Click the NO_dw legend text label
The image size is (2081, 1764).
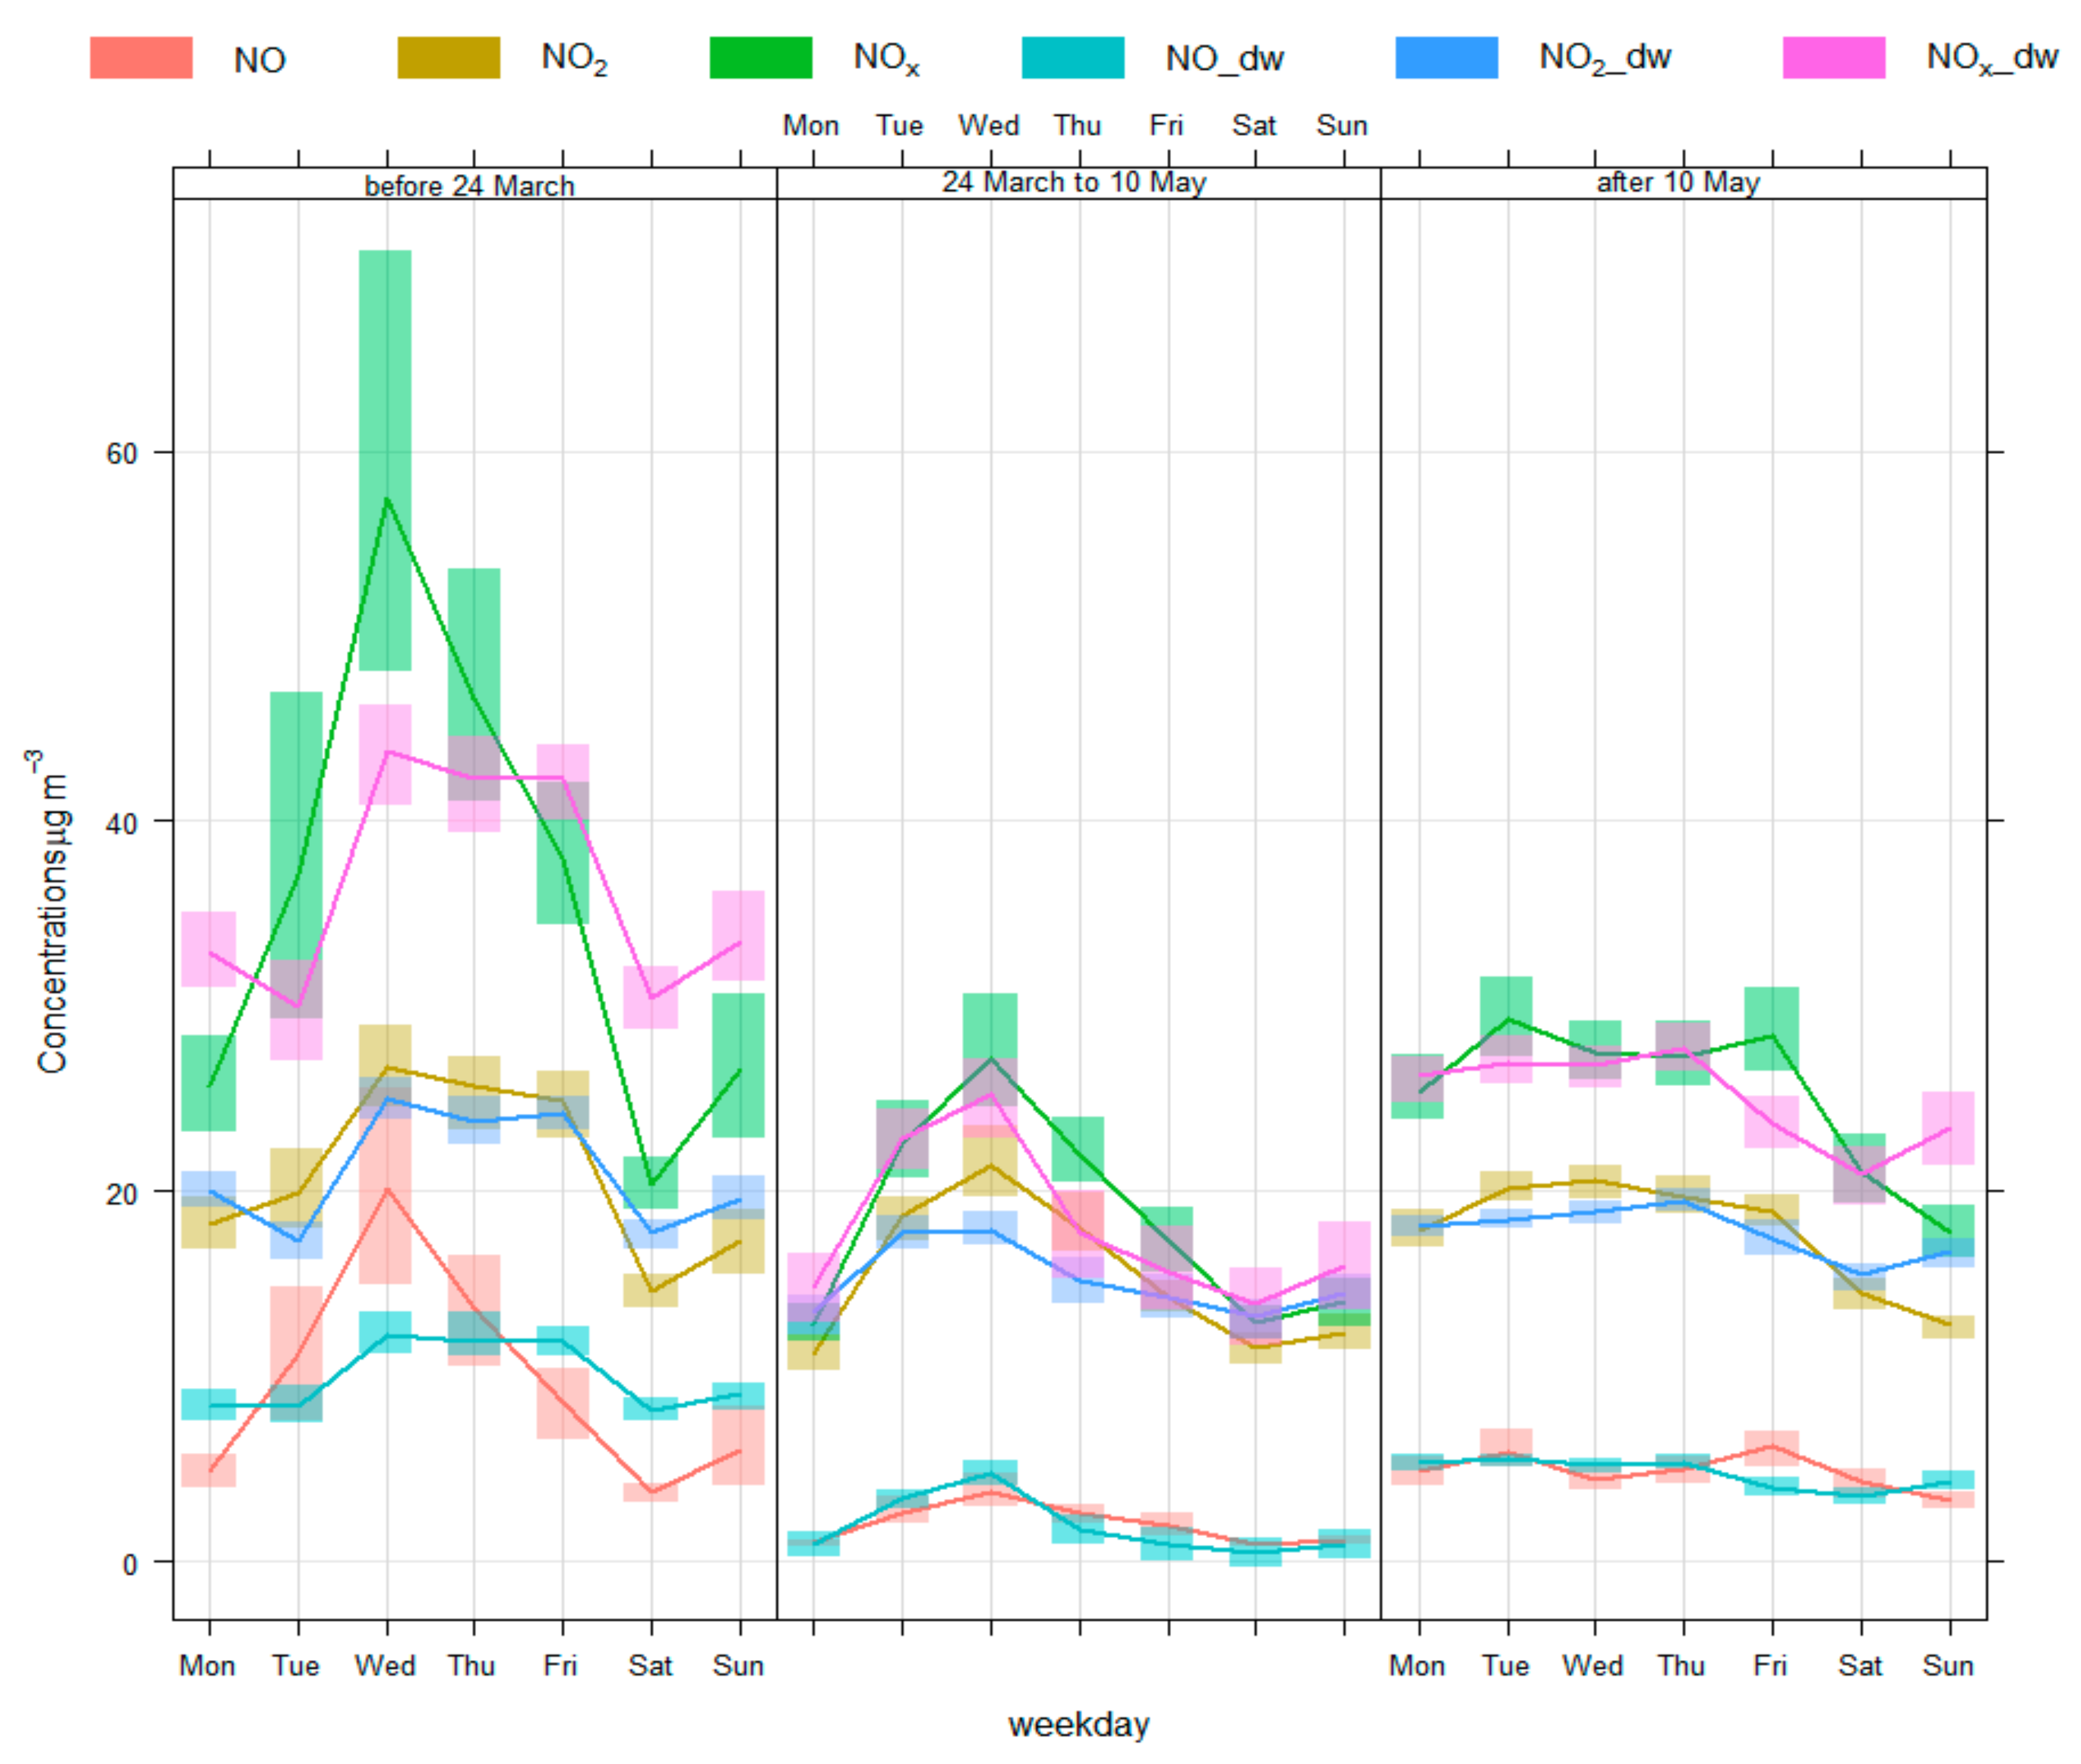(x=1224, y=59)
